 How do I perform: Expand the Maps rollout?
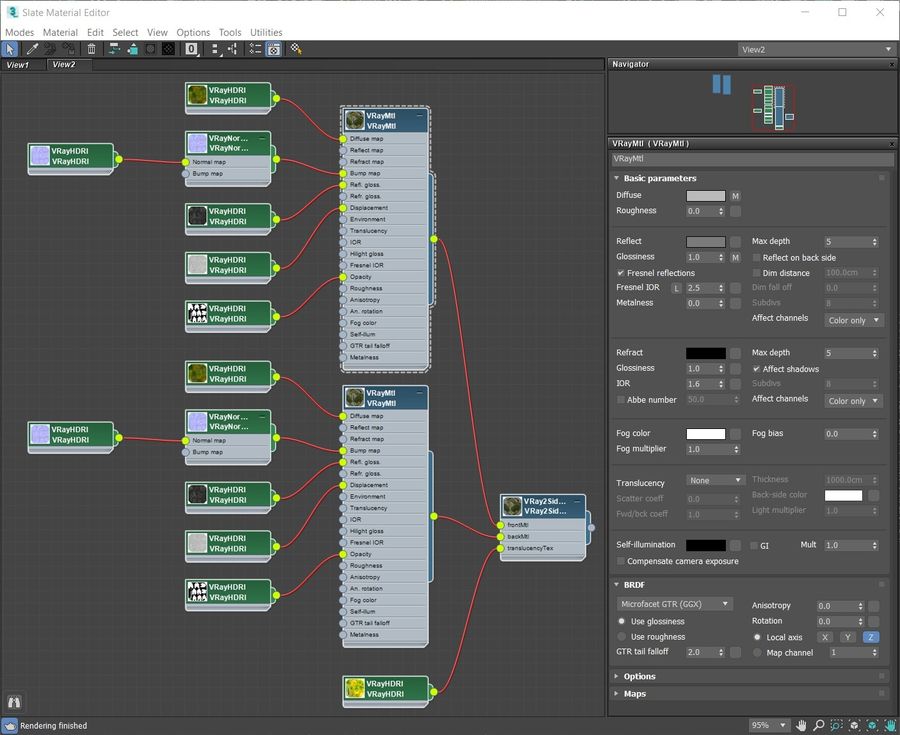click(x=616, y=694)
